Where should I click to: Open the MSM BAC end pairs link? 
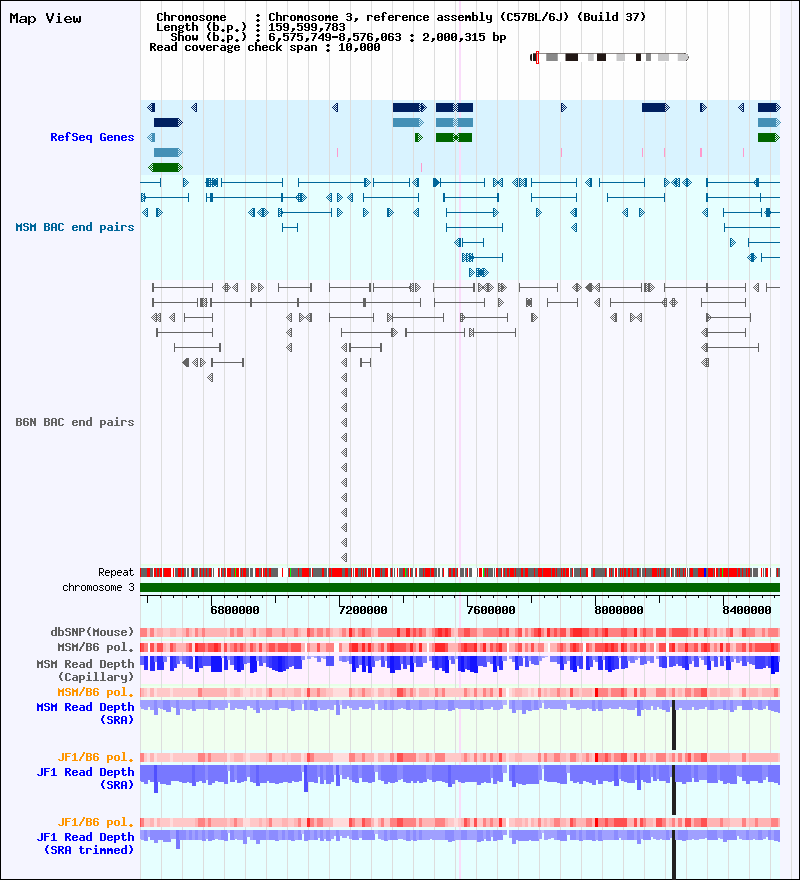[75, 227]
